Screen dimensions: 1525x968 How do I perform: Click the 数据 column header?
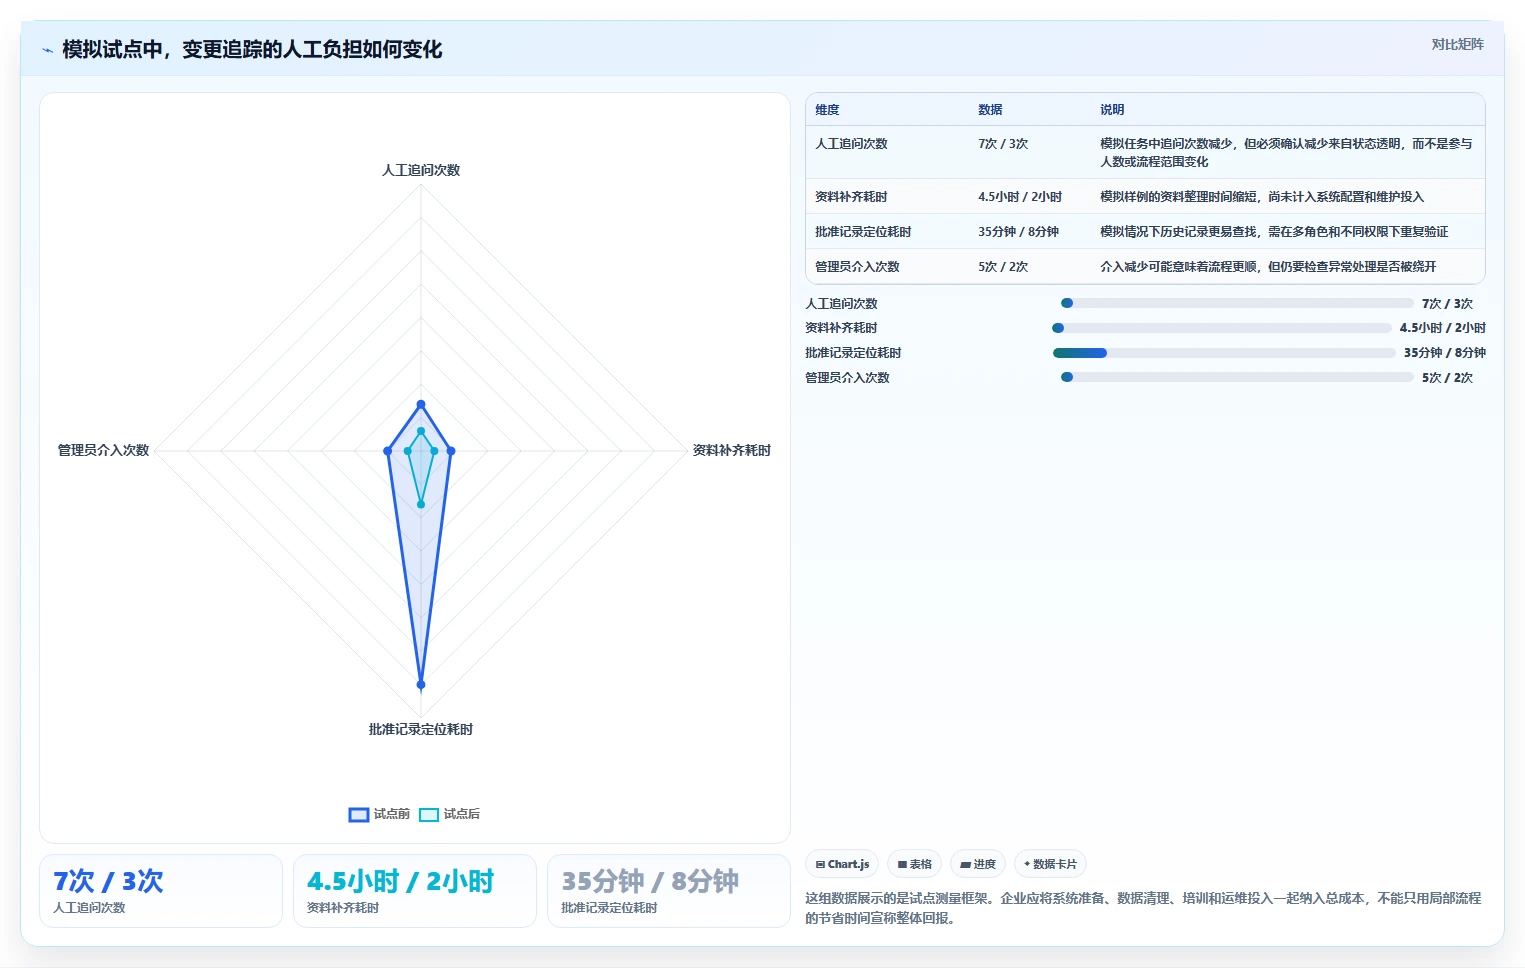(x=990, y=110)
